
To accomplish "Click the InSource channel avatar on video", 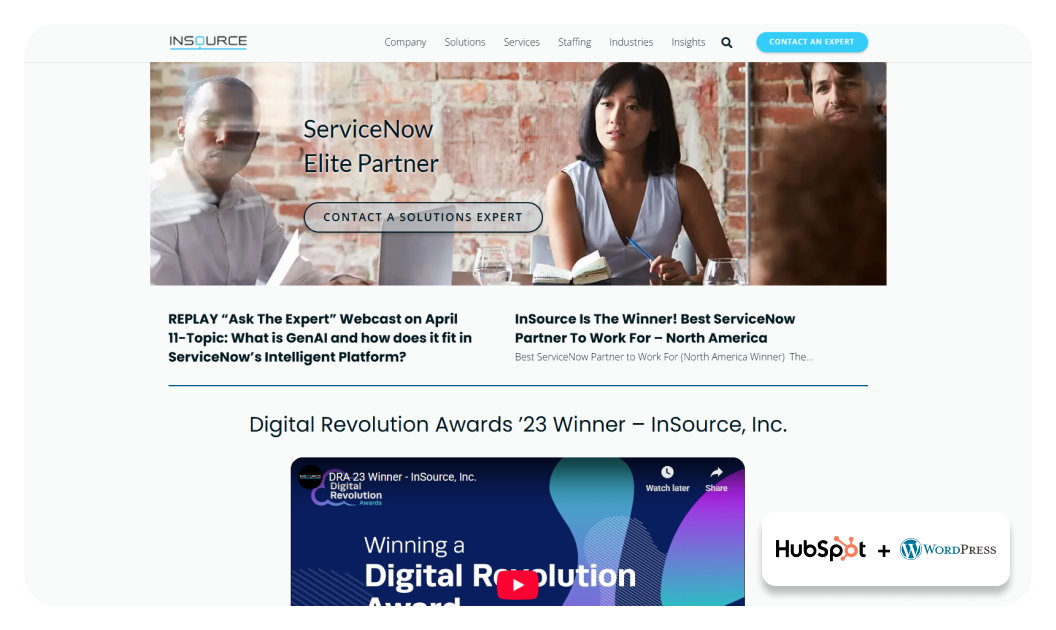I will click(x=310, y=477).
